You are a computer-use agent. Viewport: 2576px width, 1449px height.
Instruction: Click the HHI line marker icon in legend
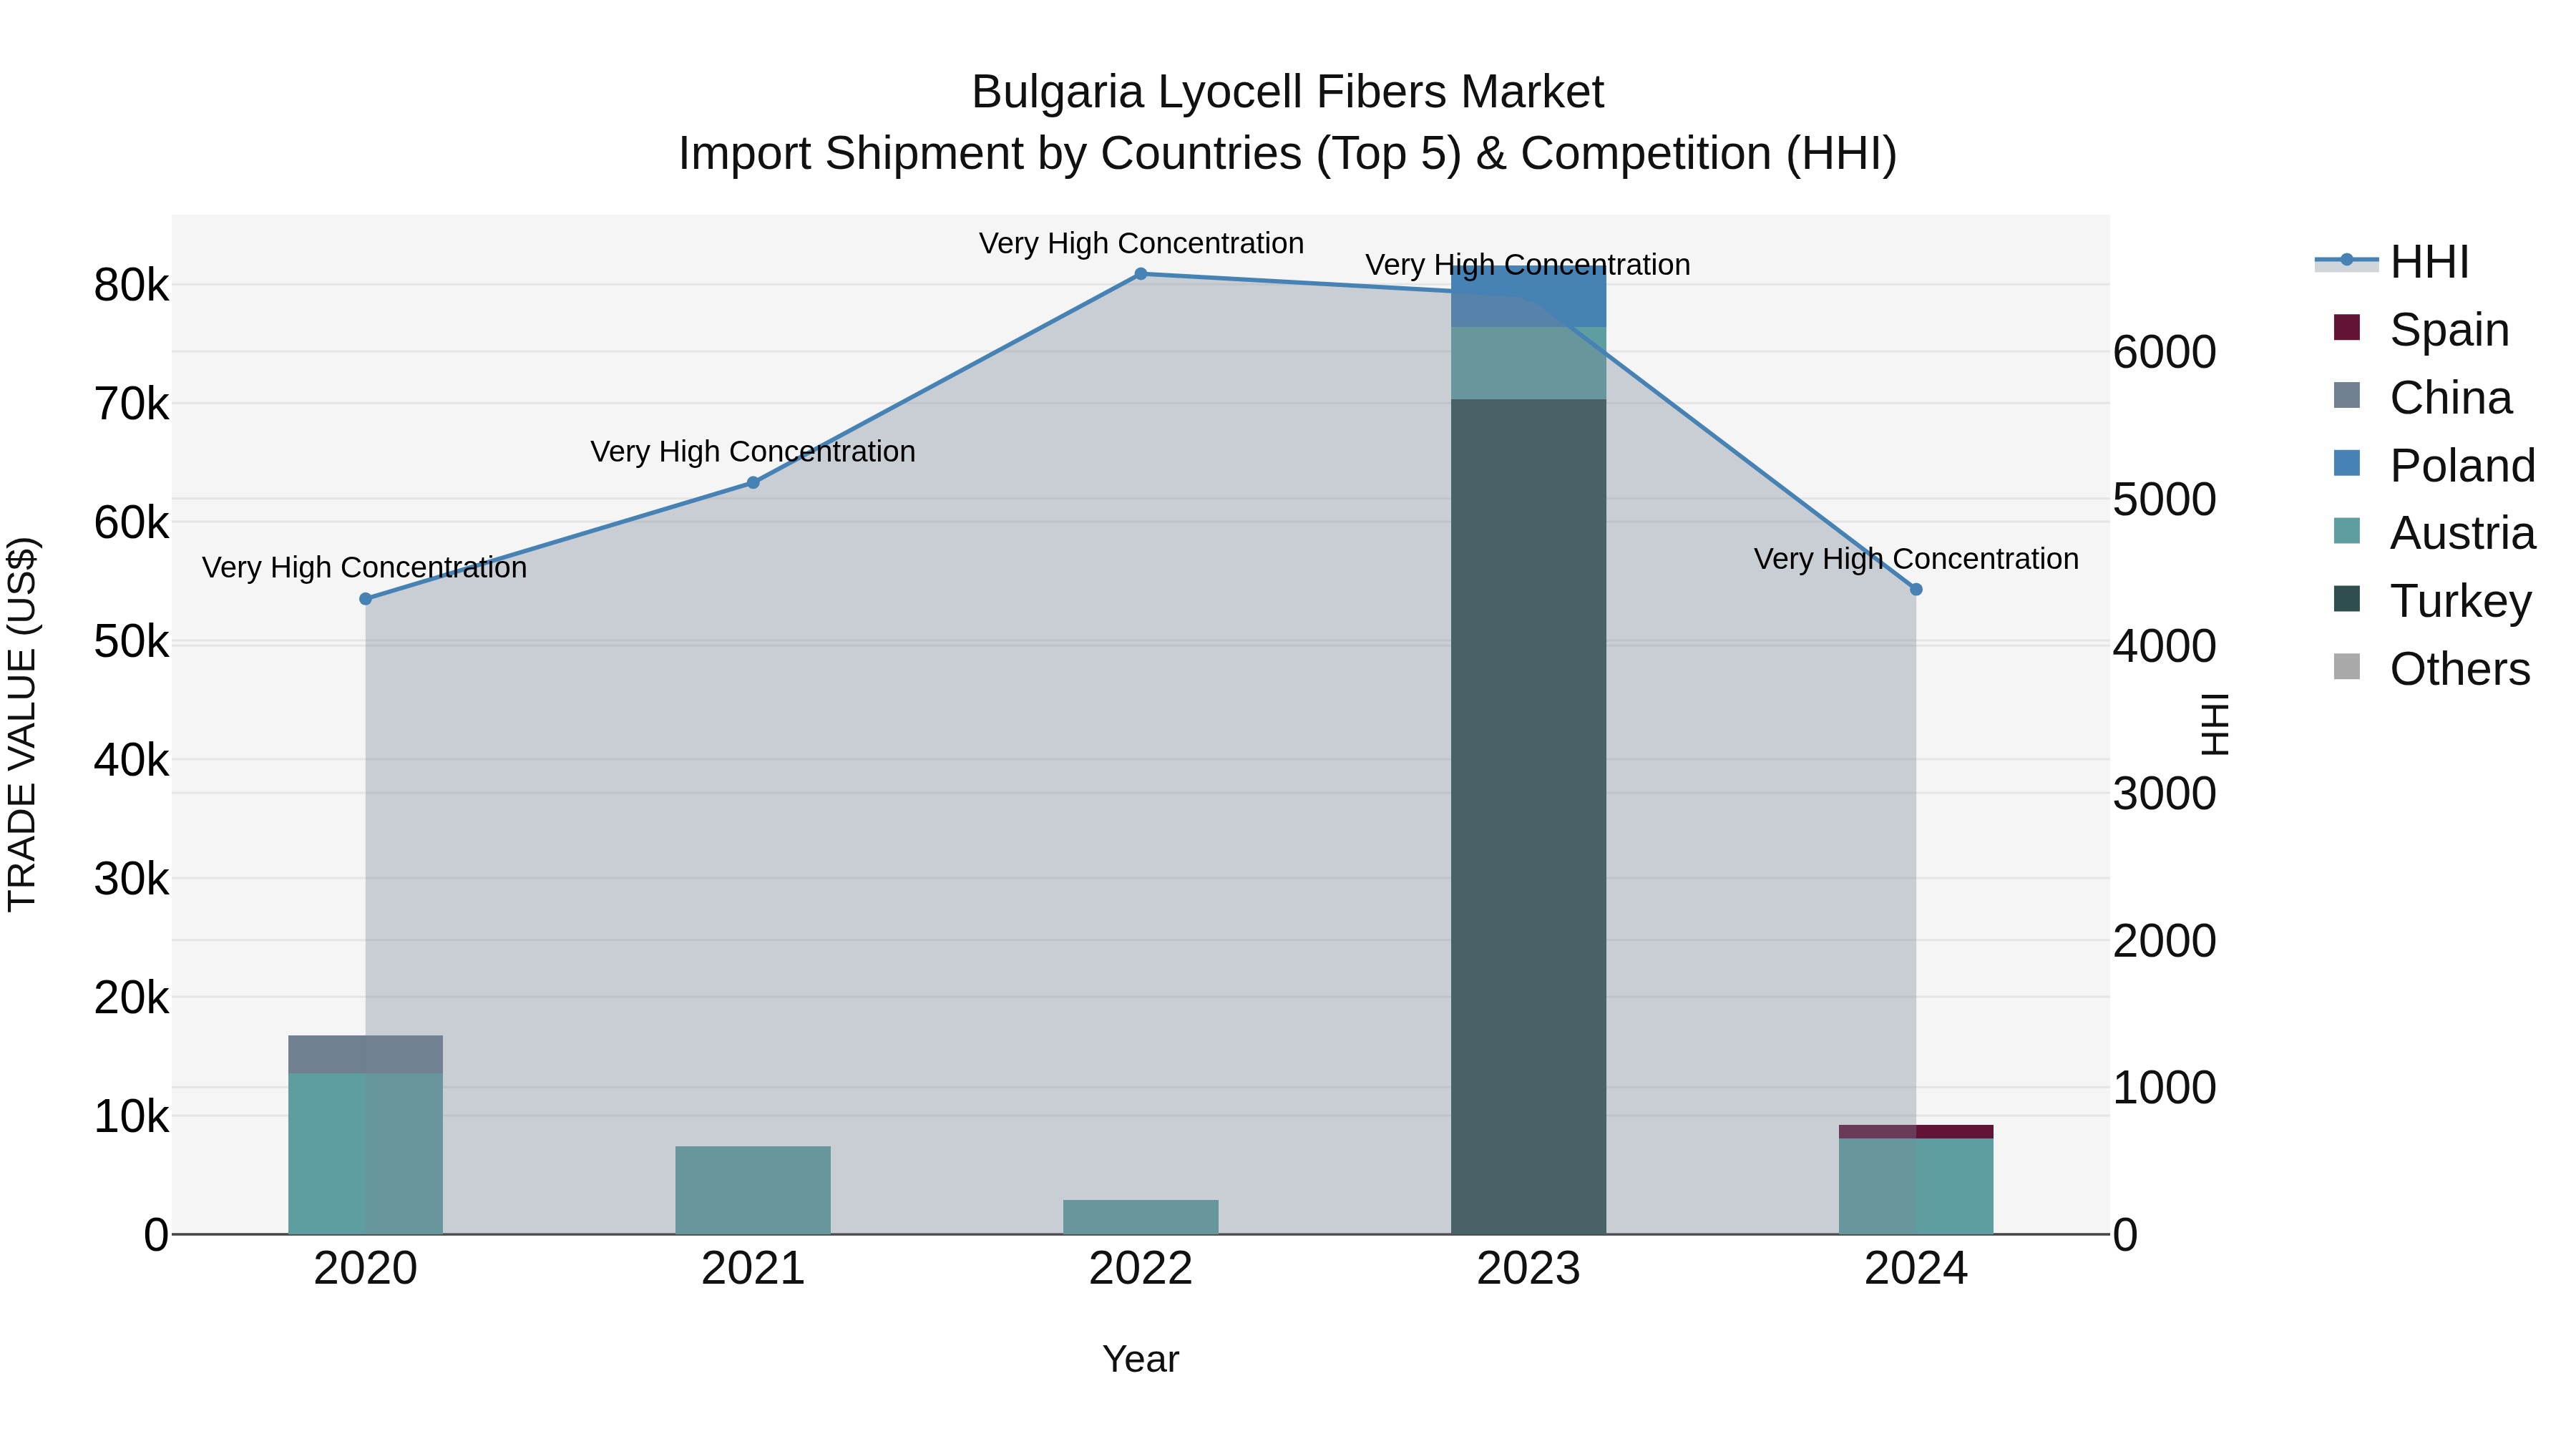point(2346,260)
